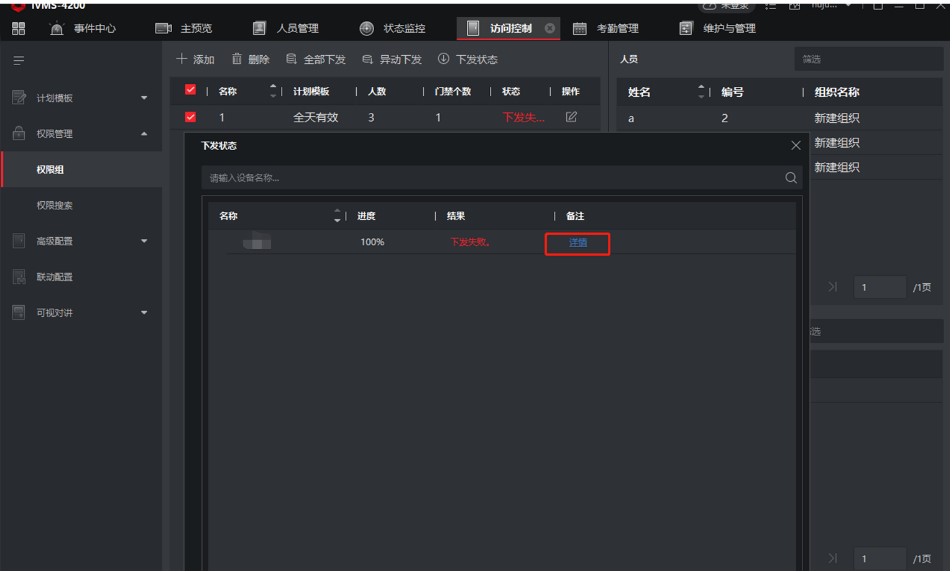The width and height of the screenshot is (952, 572).
Task: Click the 备注 column header
Action: [574, 216]
